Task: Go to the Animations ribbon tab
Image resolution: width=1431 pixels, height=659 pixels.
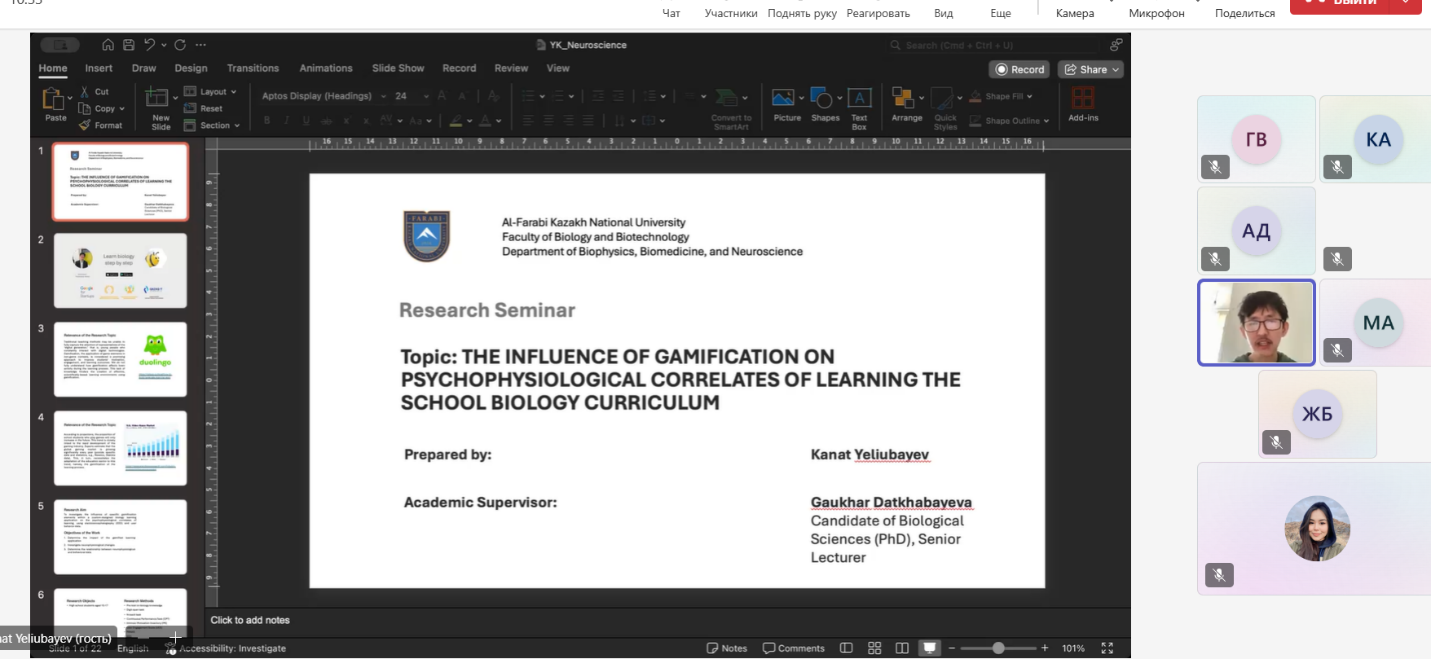Action: 326,68
